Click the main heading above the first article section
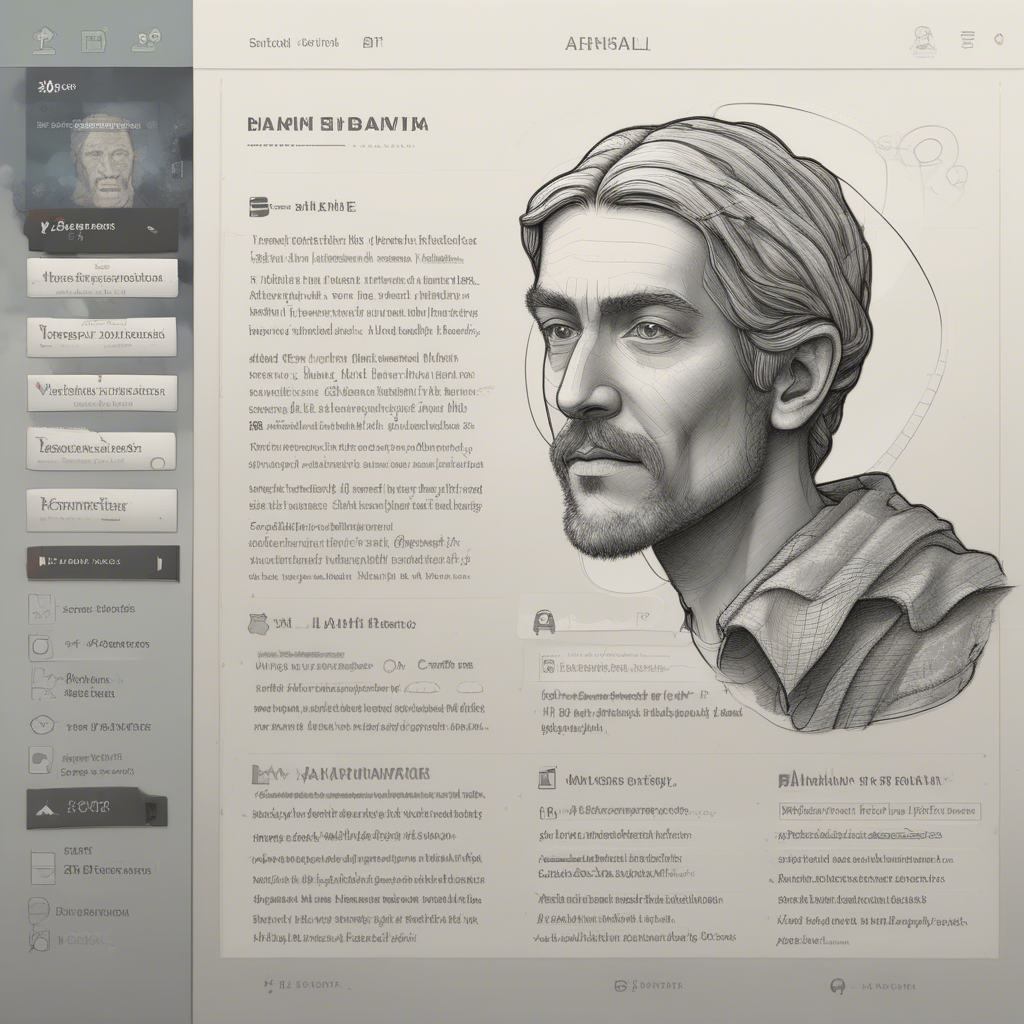Viewport: 1024px width, 1024px height. pyautogui.click(x=338, y=124)
